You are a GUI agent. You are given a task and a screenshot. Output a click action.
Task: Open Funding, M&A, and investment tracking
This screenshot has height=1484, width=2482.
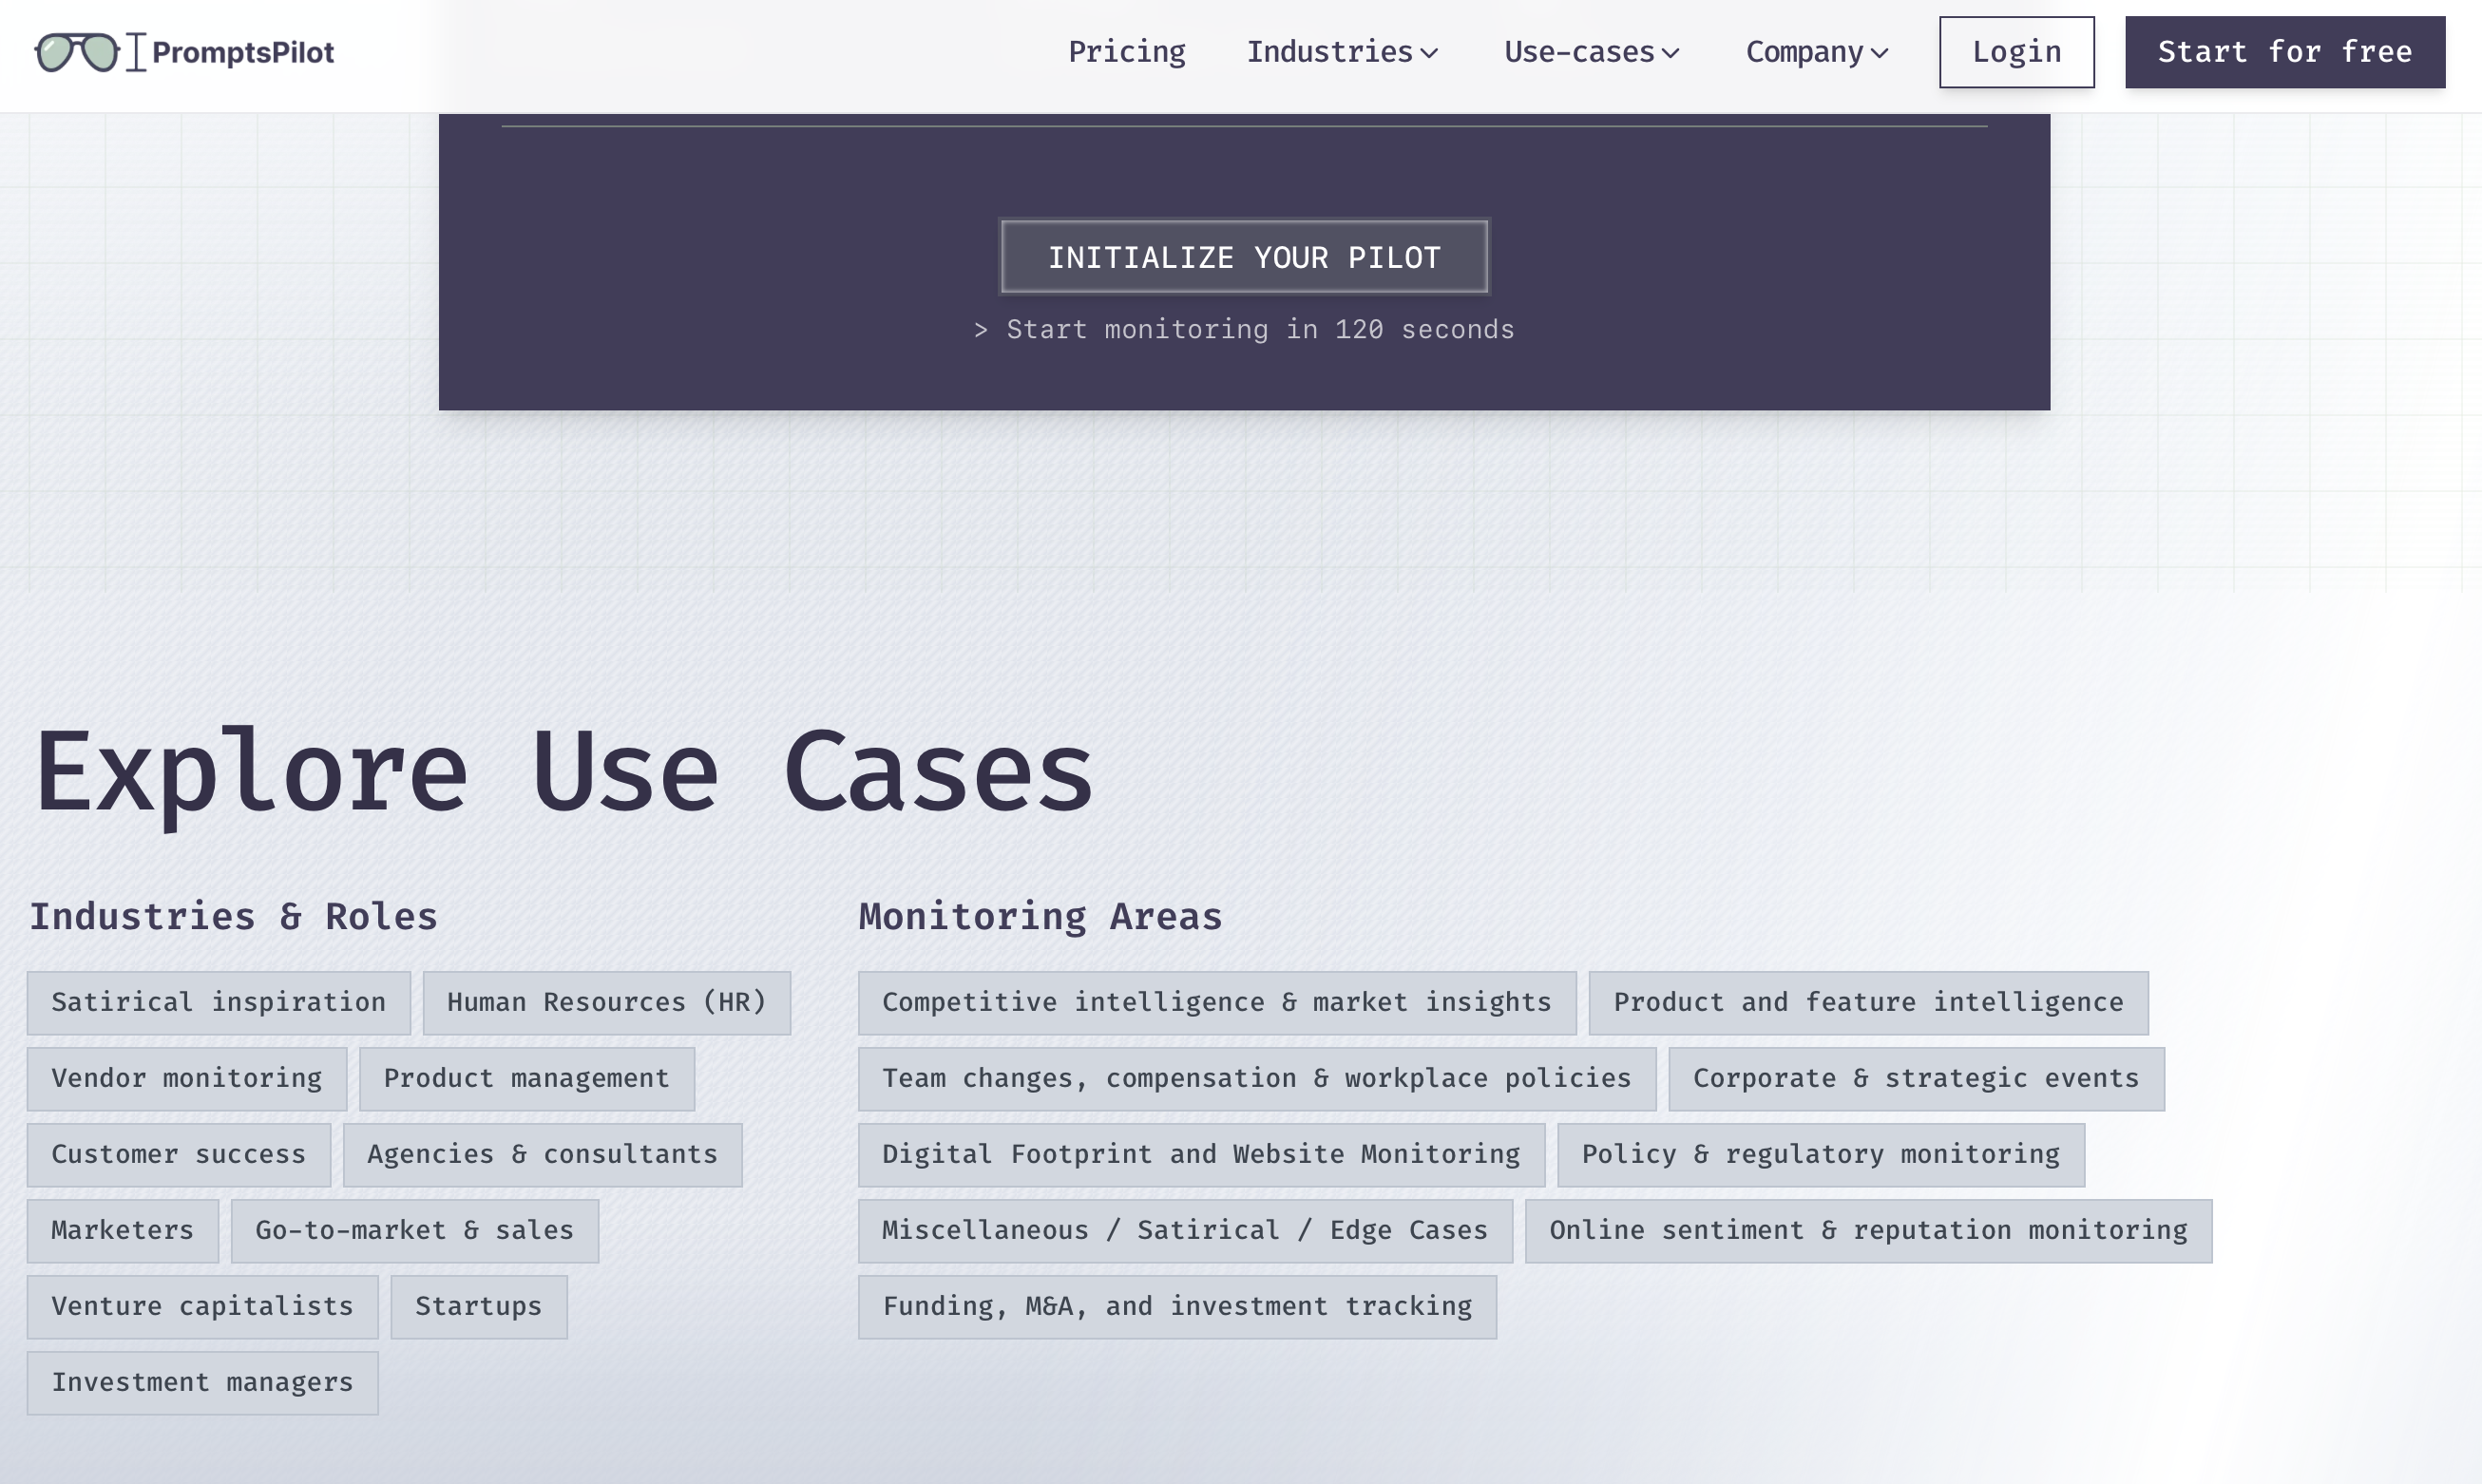point(1177,1306)
